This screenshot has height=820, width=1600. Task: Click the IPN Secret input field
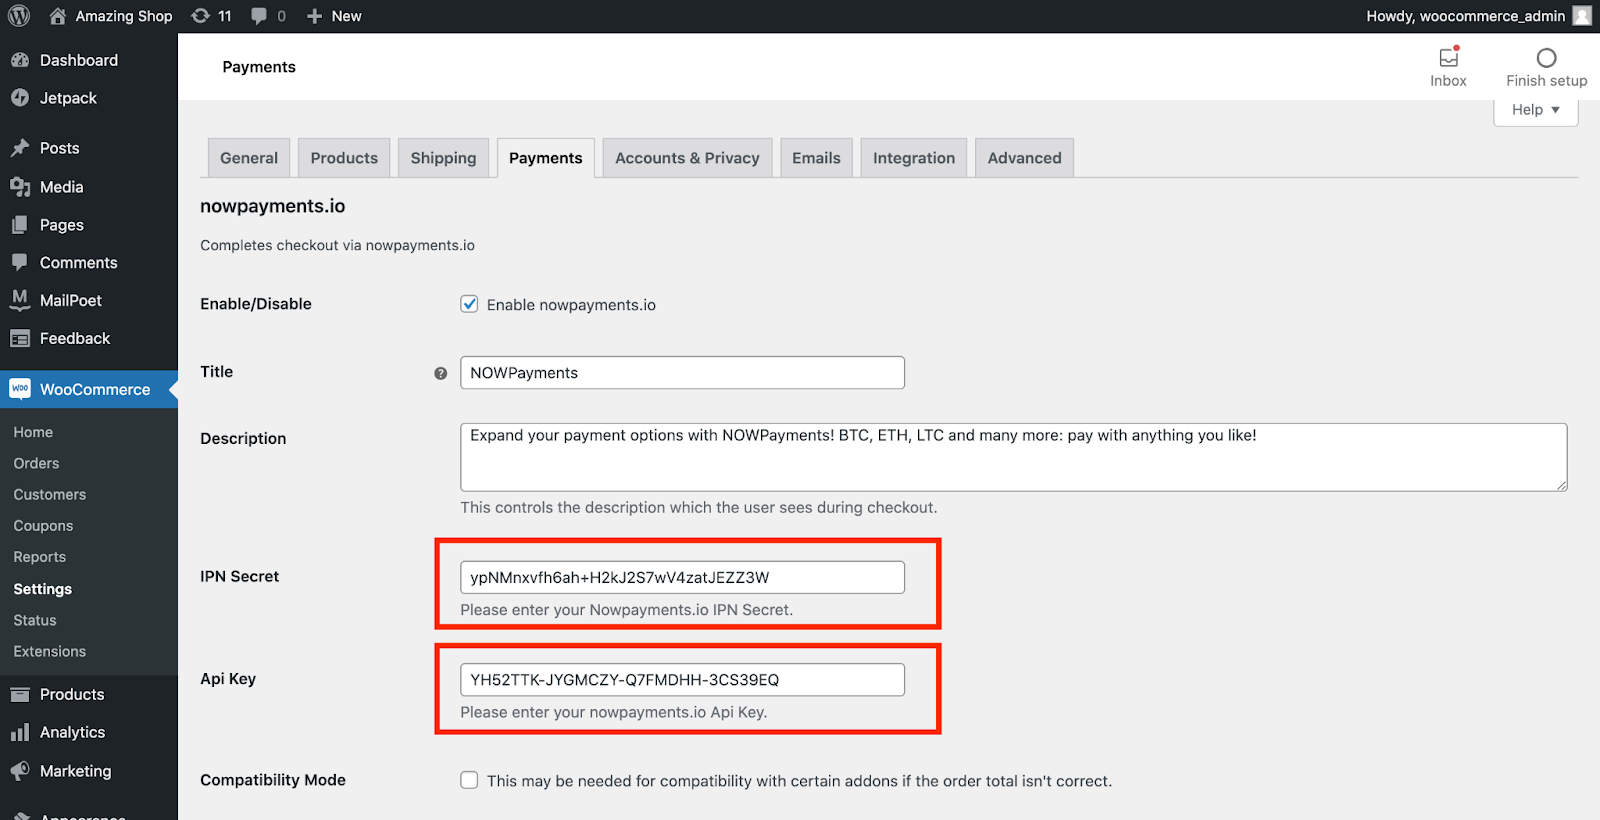point(682,577)
